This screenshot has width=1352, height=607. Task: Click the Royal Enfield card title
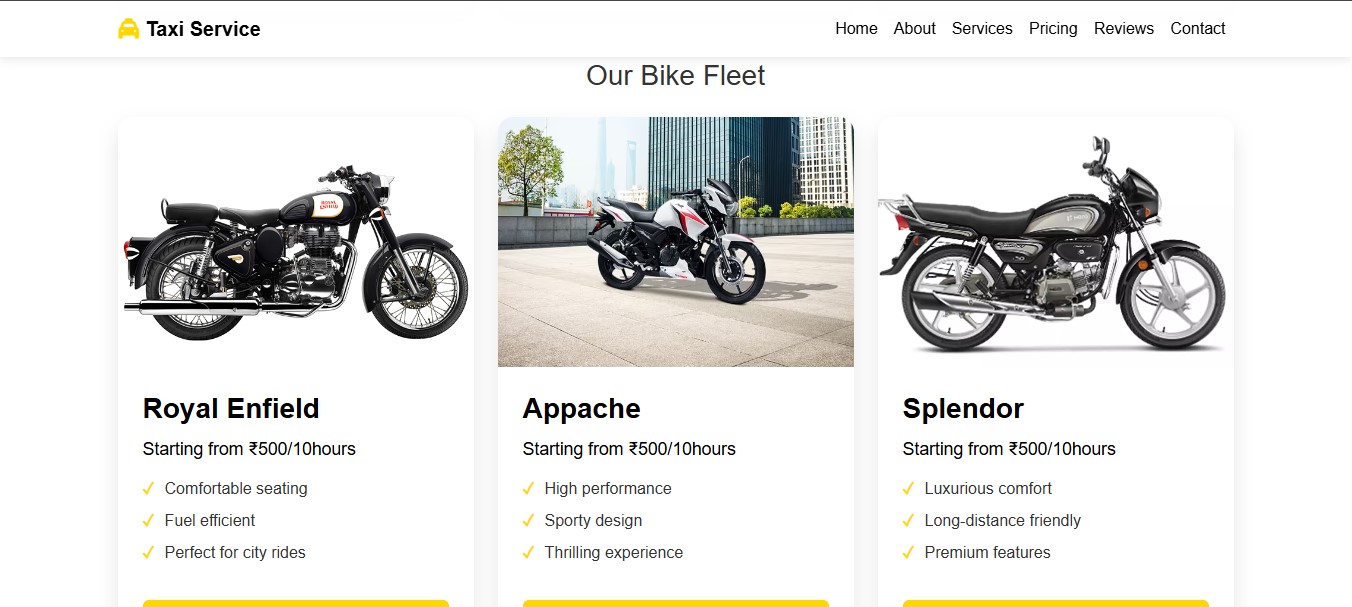click(x=231, y=408)
